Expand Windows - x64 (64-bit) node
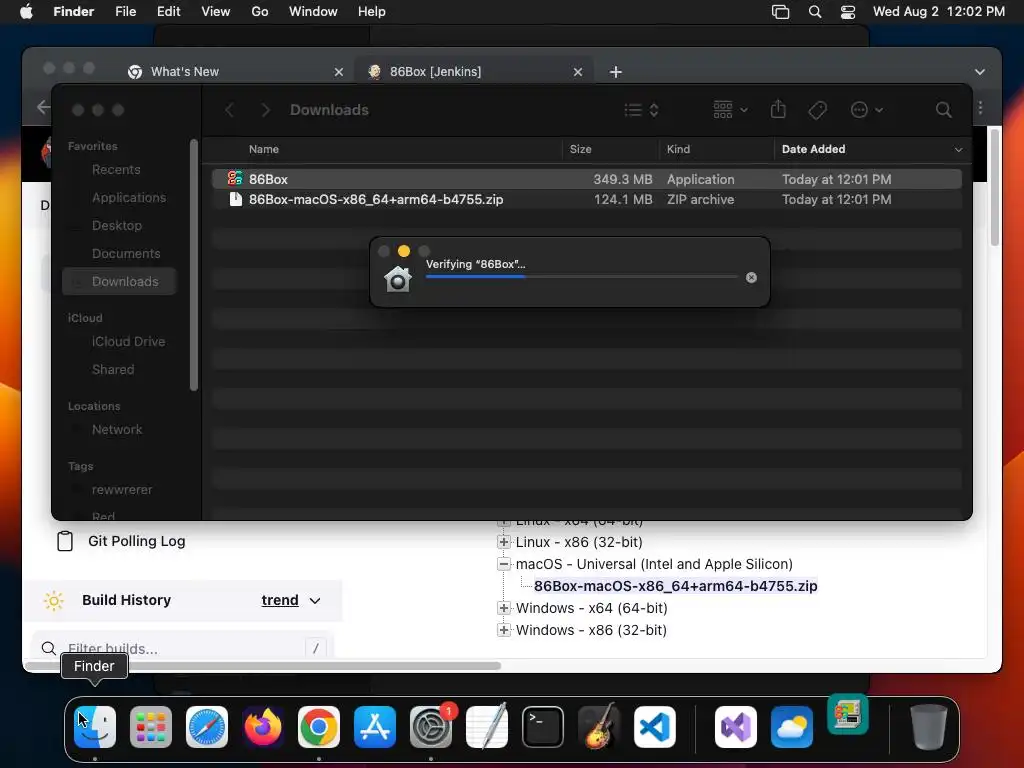1024x768 pixels. click(x=504, y=608)
